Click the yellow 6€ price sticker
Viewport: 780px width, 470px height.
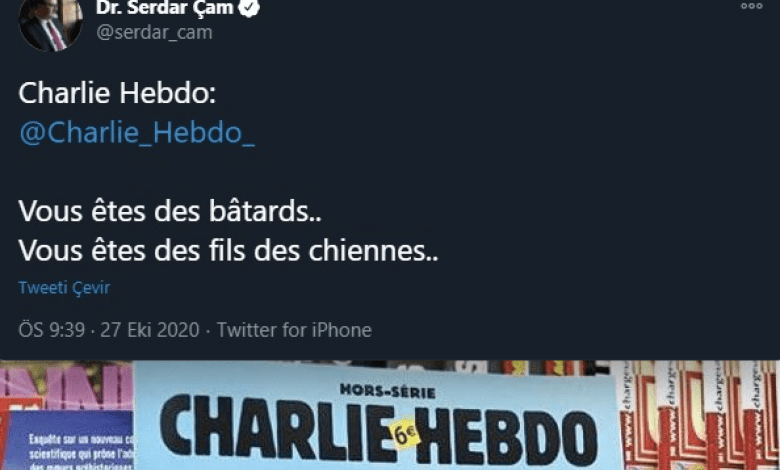click(405, 435)
